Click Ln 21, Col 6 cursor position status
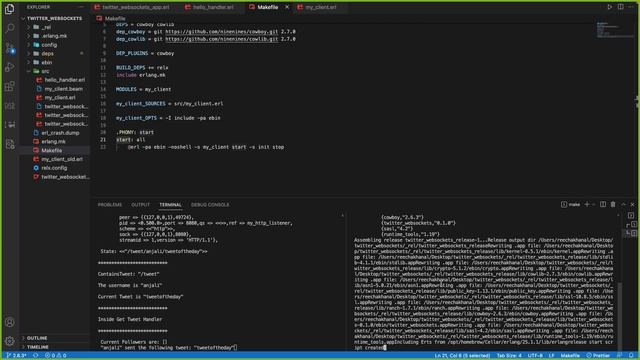640x360 pixels. (462, 356)
